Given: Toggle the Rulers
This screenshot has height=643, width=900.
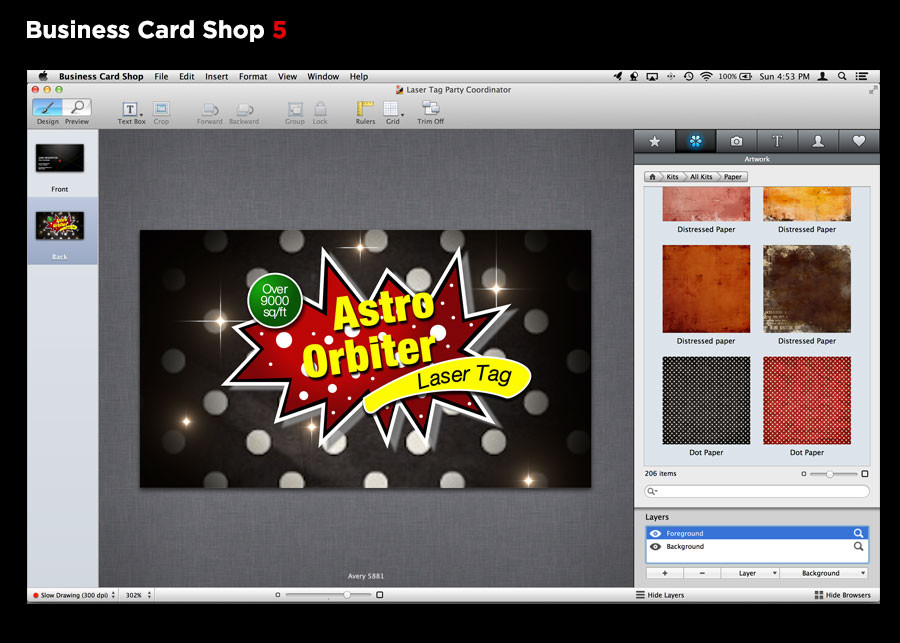Looking at the screenshot, I should tap(365, 113).
